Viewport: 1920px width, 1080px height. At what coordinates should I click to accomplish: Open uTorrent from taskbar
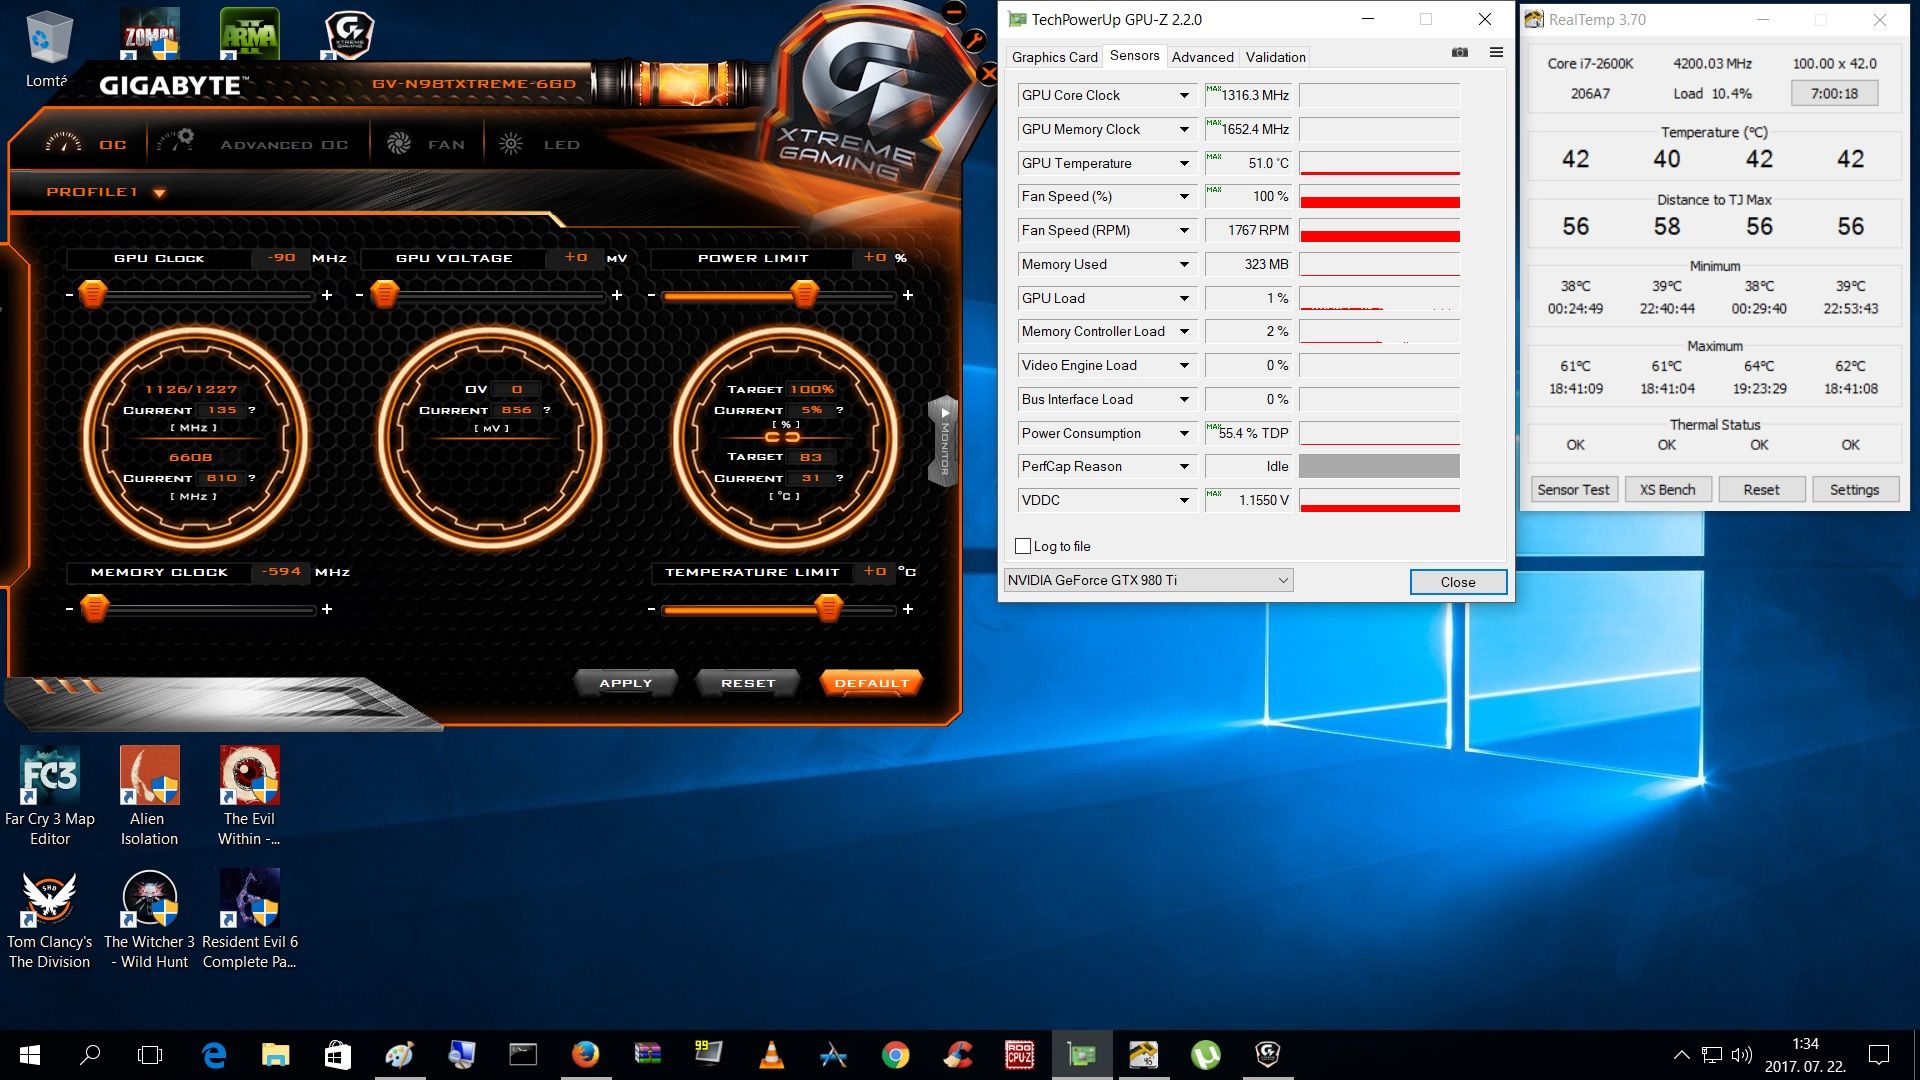(x=1205, y=1054)
